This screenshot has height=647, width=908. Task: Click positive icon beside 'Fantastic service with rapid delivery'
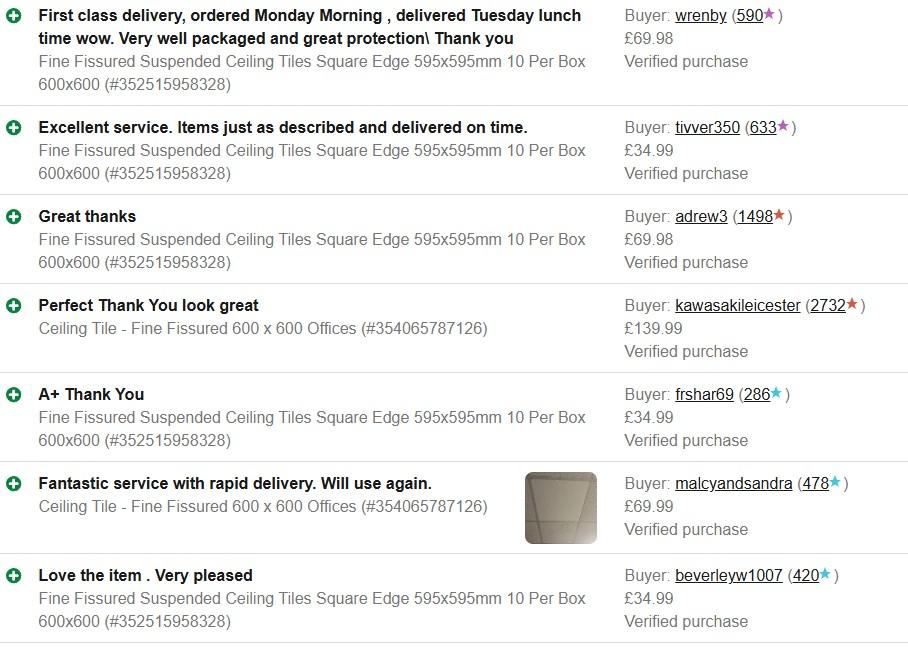(x=13, y=484)
